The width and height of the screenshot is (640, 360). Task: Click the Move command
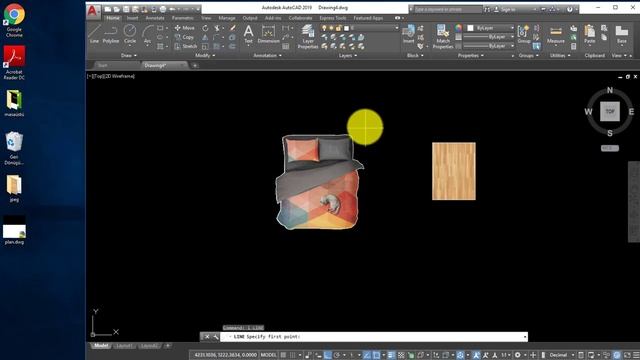pyautogui.click(x=184, y=28)
